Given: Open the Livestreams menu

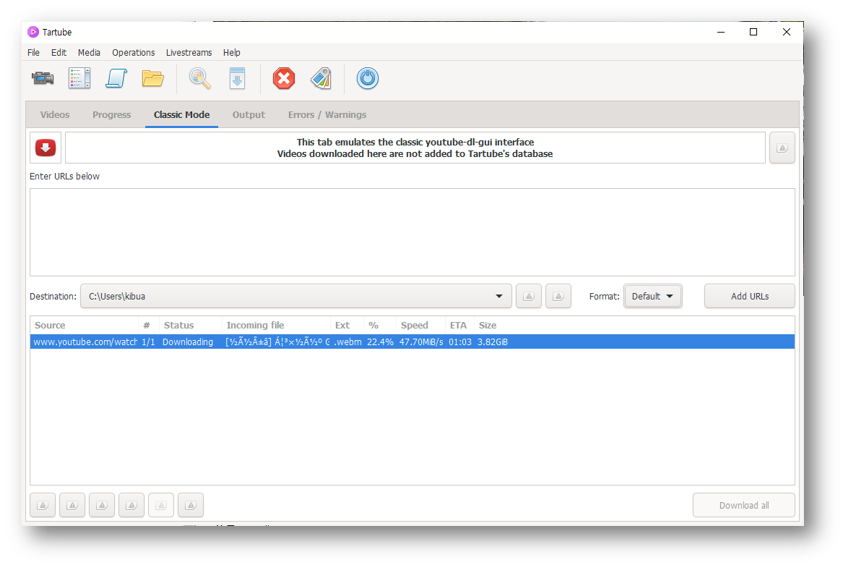Looking at the screenshot, I should point(189,53).
